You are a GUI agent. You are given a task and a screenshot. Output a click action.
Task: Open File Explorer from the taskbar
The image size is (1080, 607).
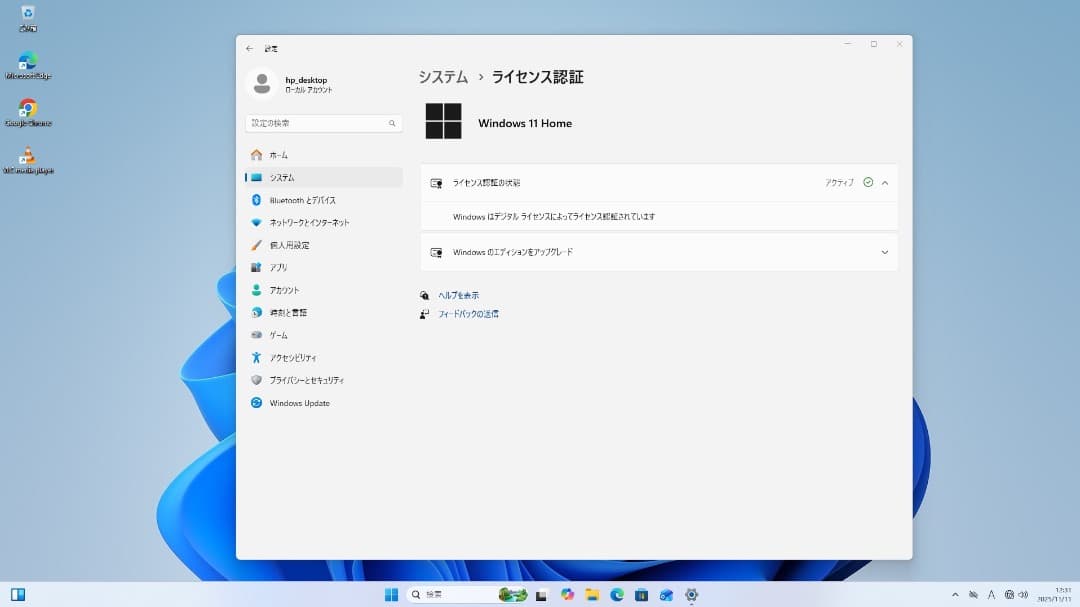592,595
